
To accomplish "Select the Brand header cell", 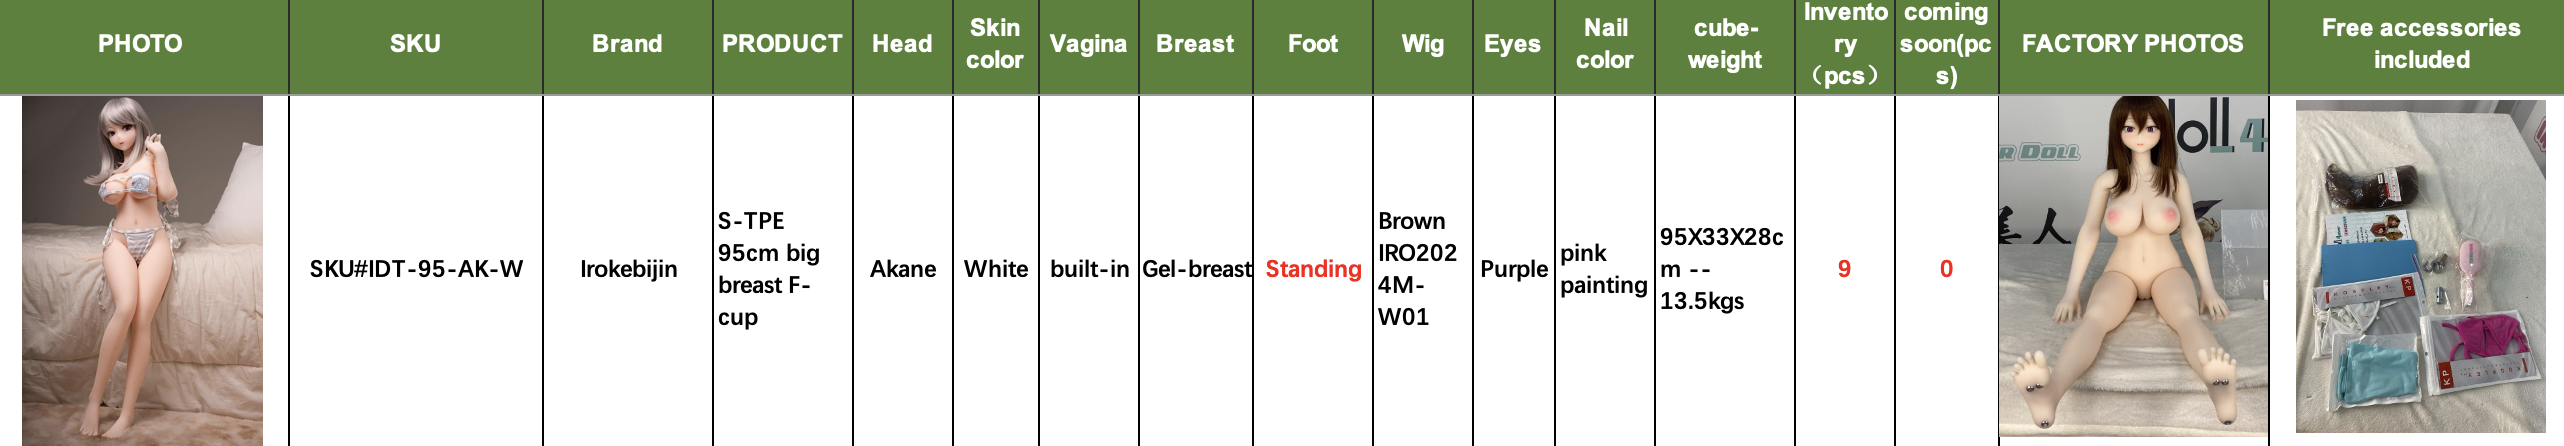I will 627,44.
